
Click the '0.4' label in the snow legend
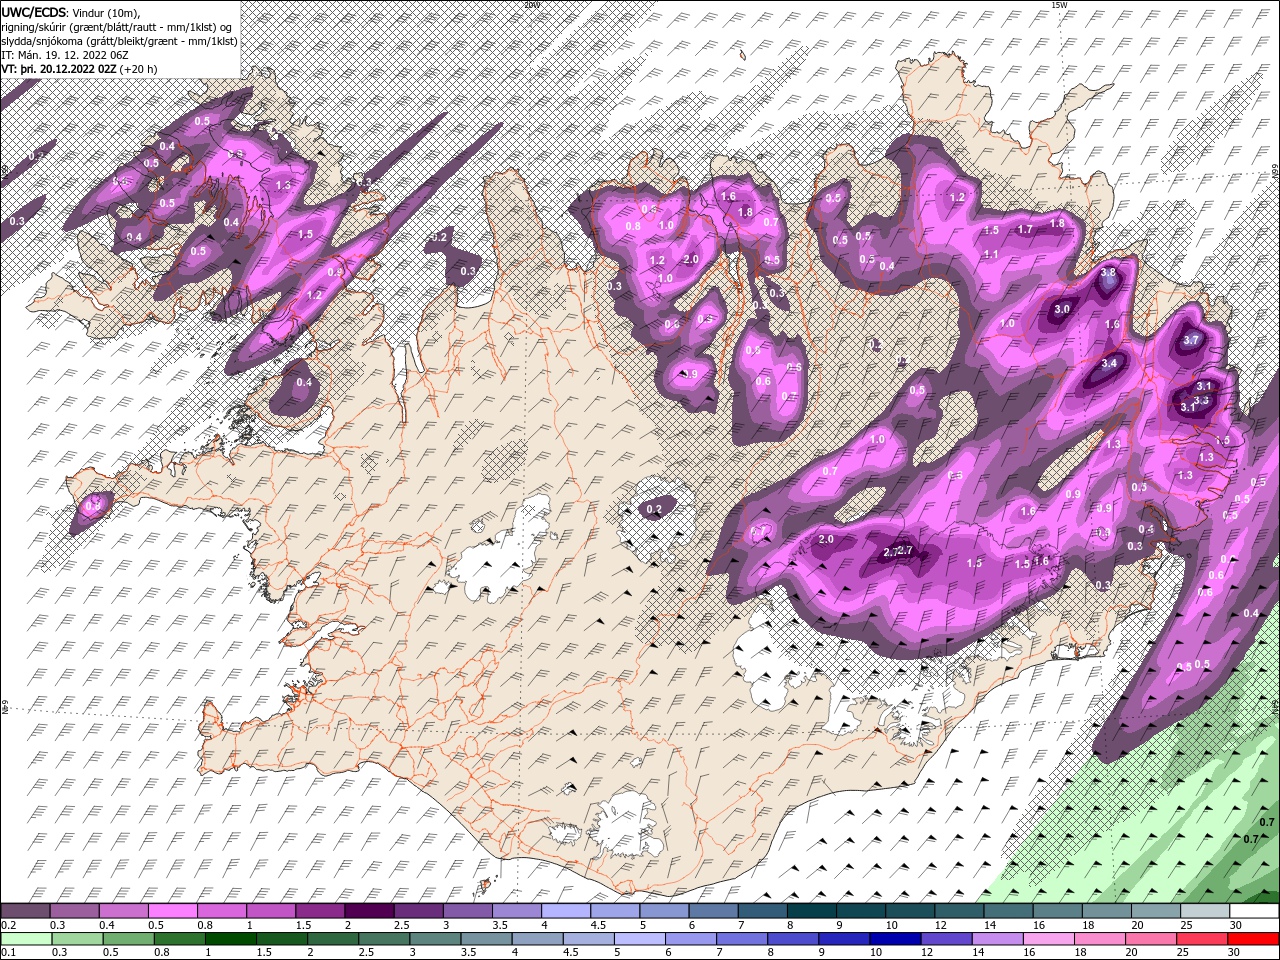pos(107,925)
